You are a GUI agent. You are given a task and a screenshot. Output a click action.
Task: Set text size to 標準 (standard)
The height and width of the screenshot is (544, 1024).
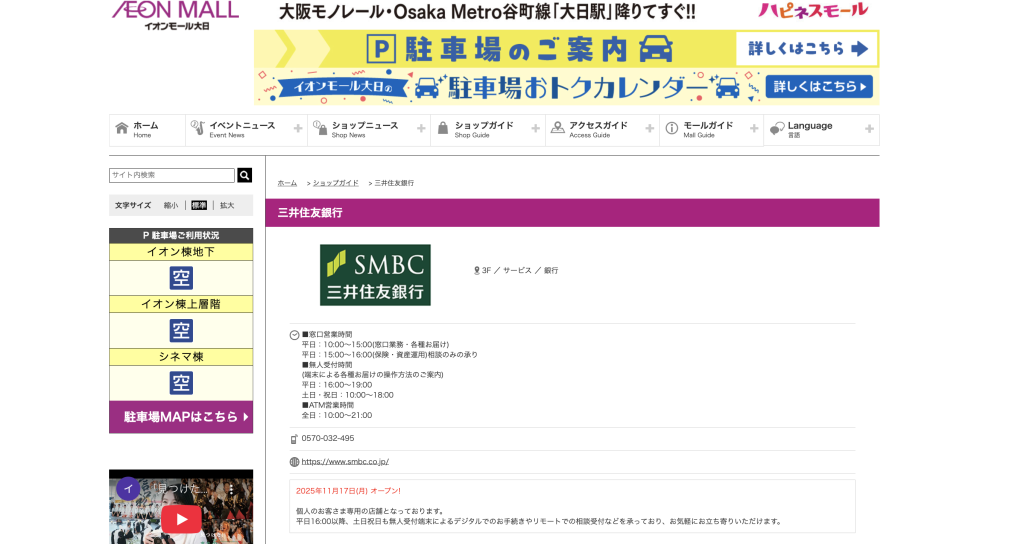pos(199,205)
